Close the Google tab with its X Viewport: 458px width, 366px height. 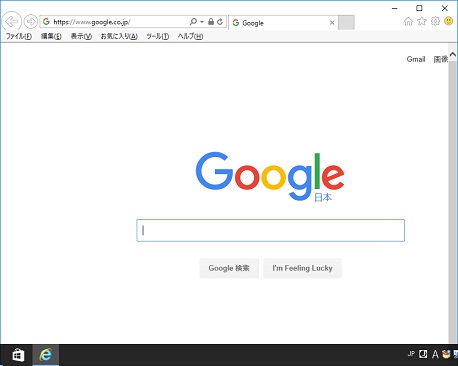click(332, 23)
